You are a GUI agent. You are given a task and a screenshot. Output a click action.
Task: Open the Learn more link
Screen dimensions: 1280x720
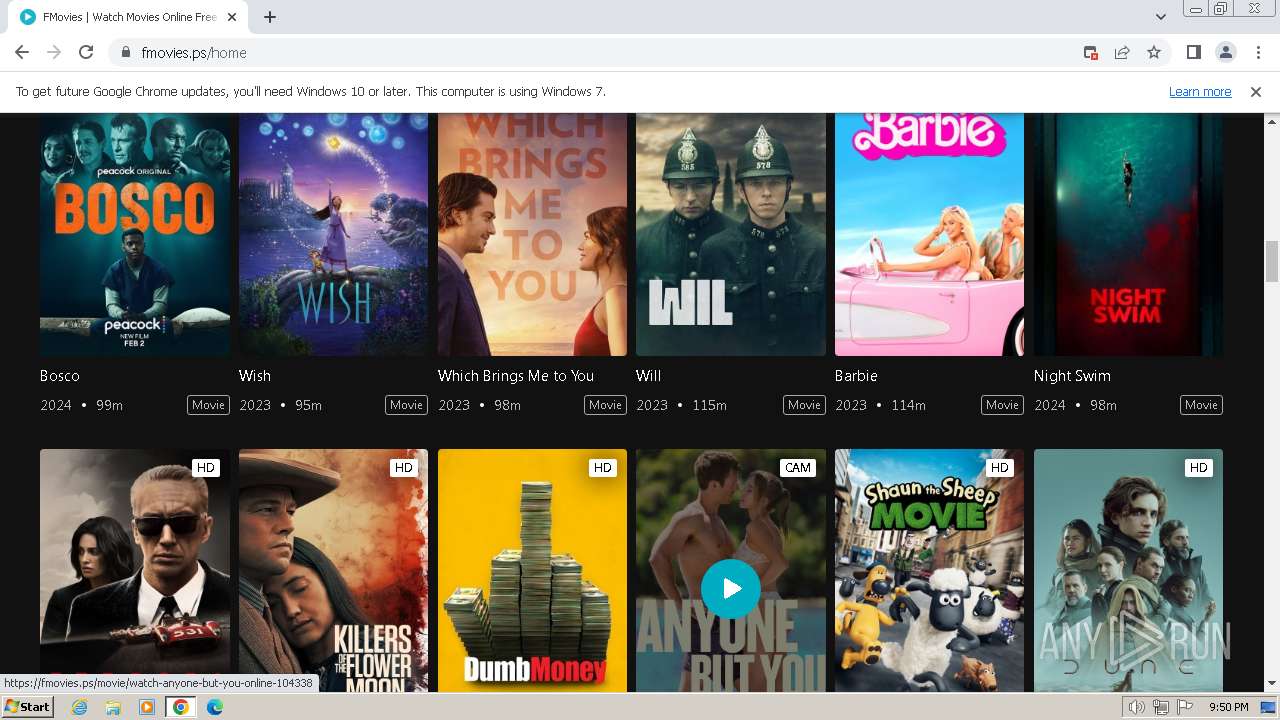(x=1200, y=91)
